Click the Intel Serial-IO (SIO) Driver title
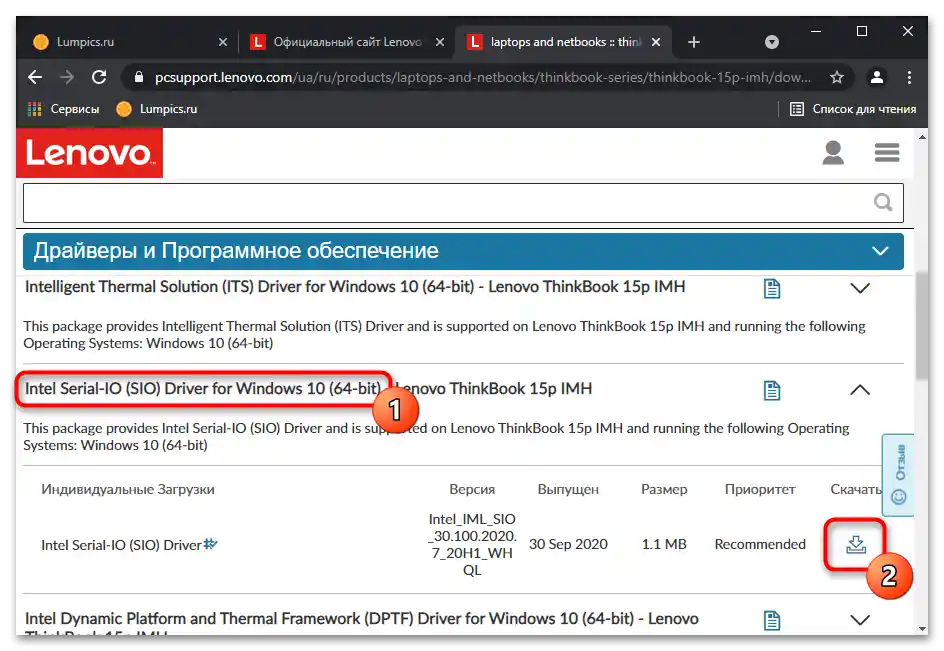 pos(308,389)
